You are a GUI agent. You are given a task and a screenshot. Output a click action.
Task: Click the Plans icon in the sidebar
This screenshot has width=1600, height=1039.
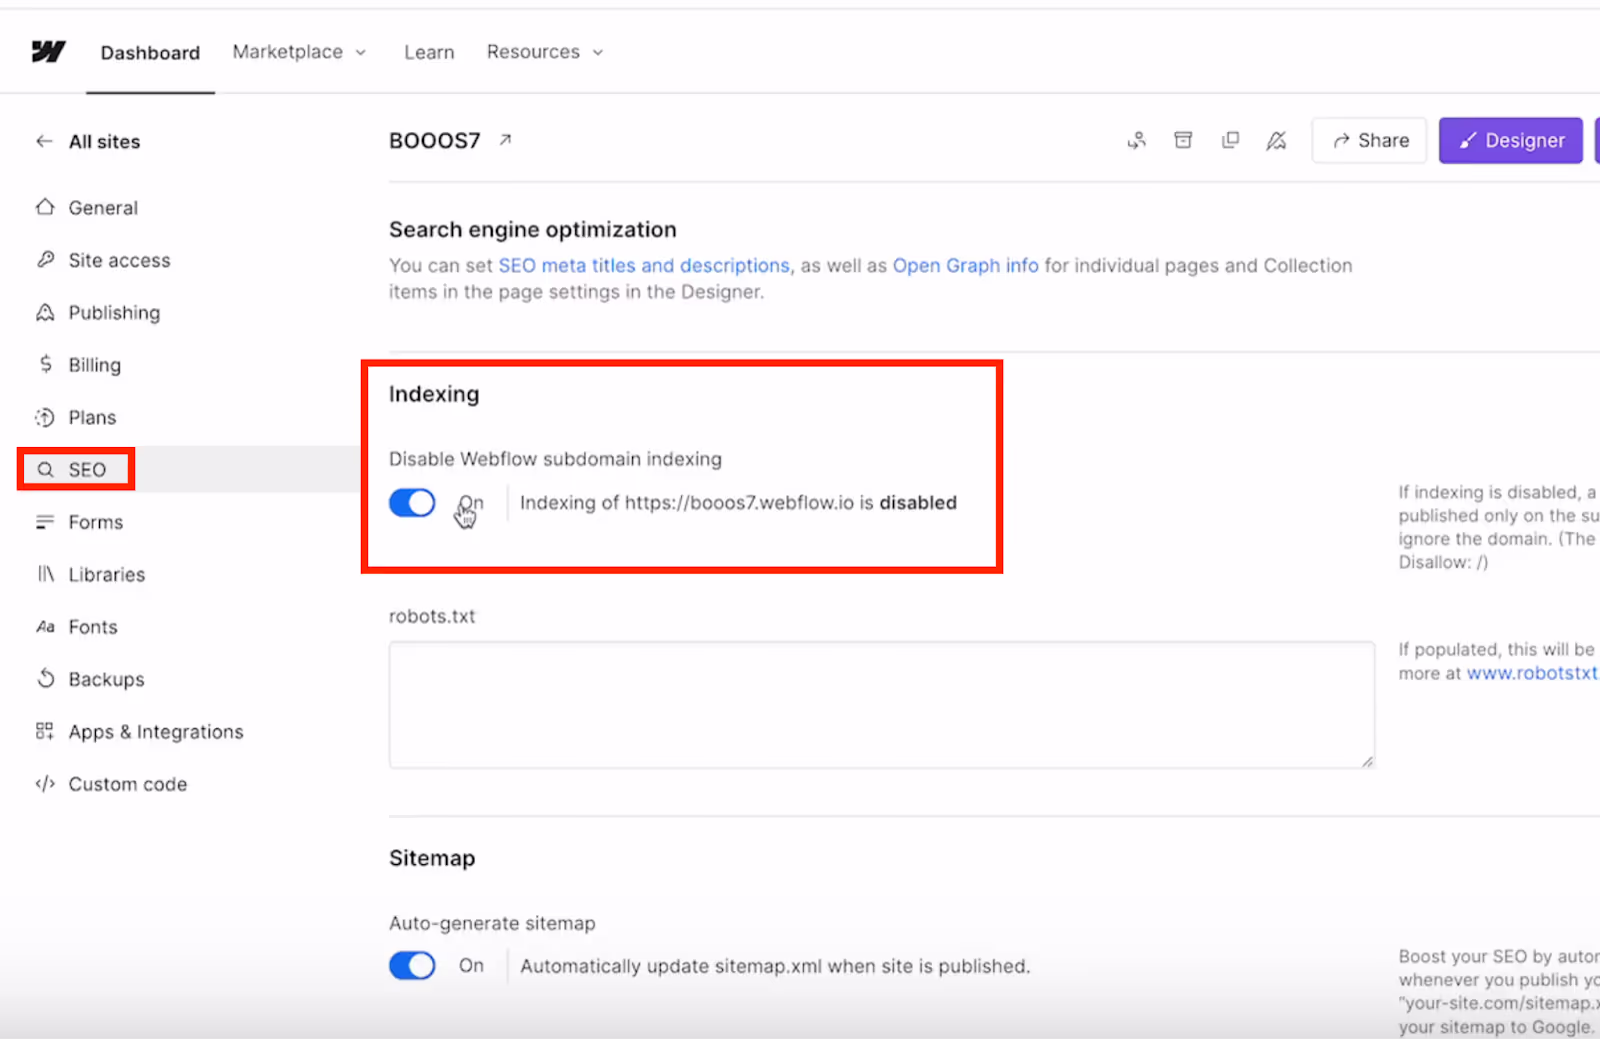45,417
